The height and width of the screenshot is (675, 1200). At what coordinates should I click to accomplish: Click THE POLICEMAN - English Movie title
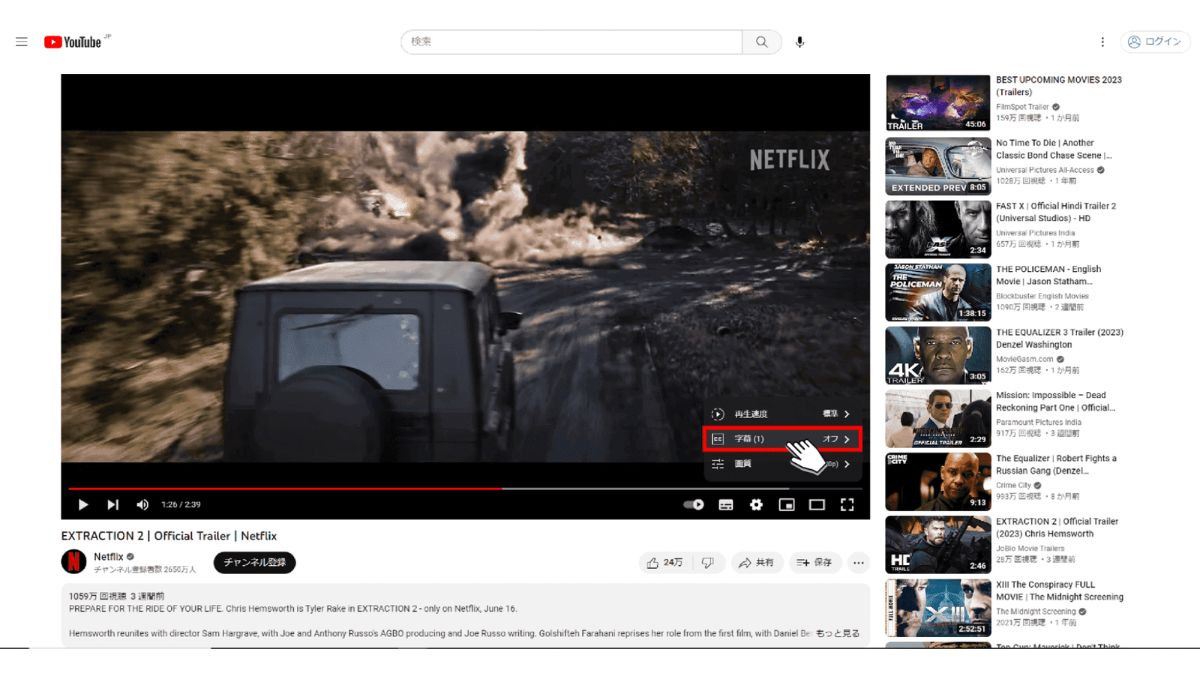1048,275
